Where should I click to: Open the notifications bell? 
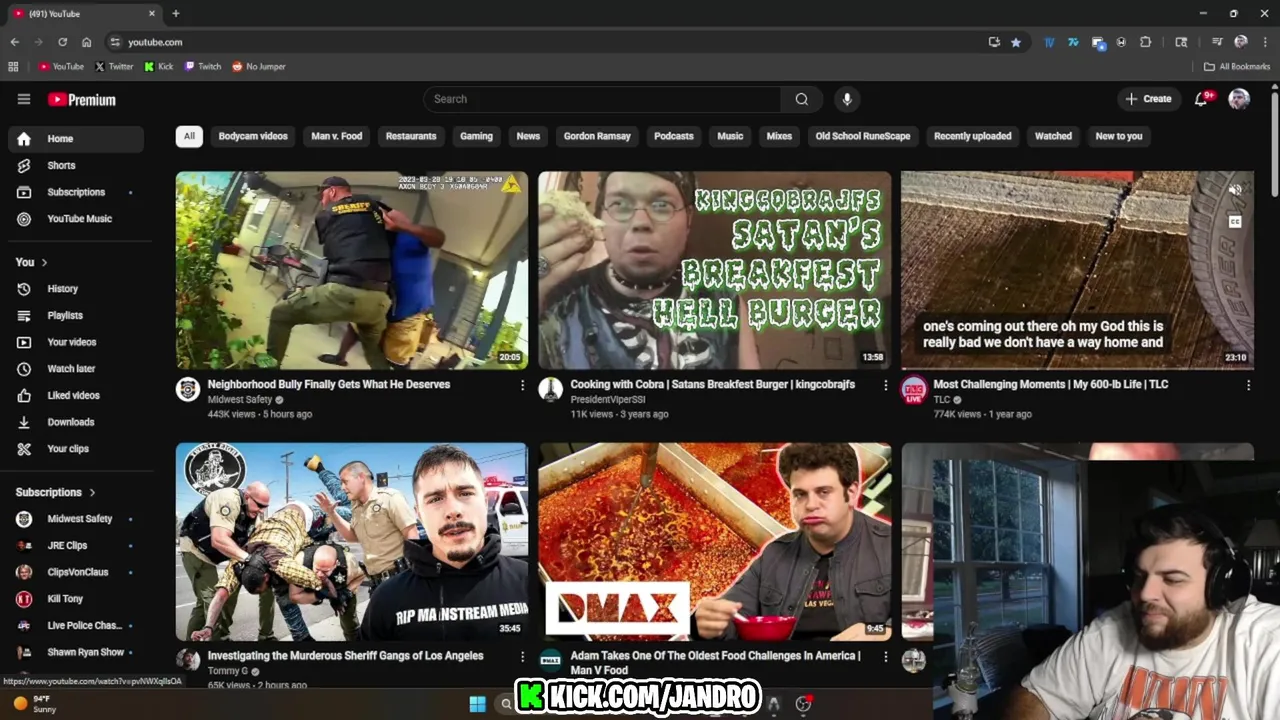[1201, 99]
